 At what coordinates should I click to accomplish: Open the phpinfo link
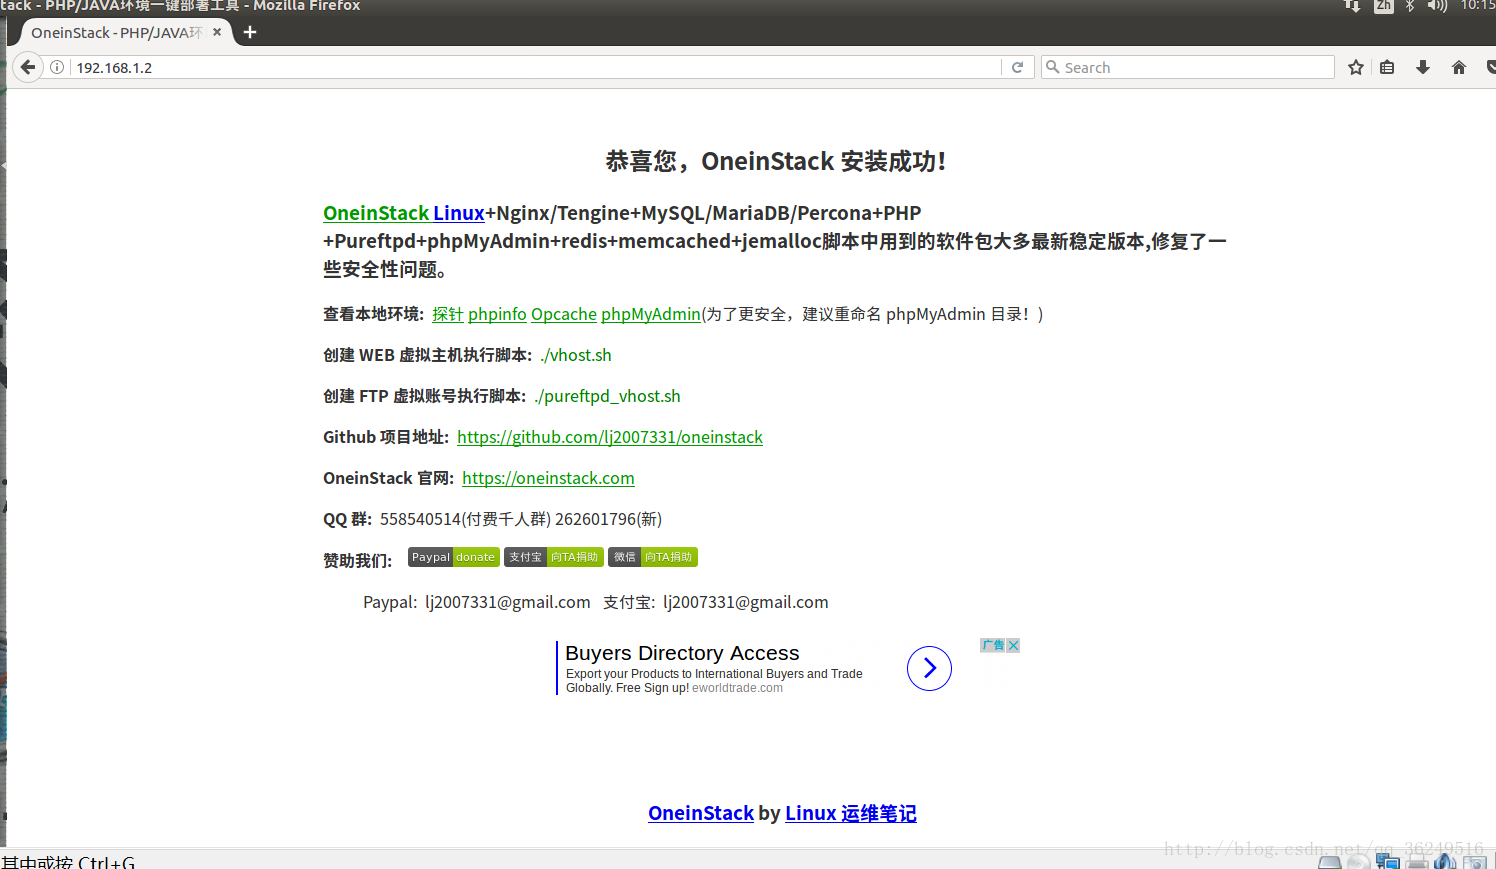click(x=497, y=314)
